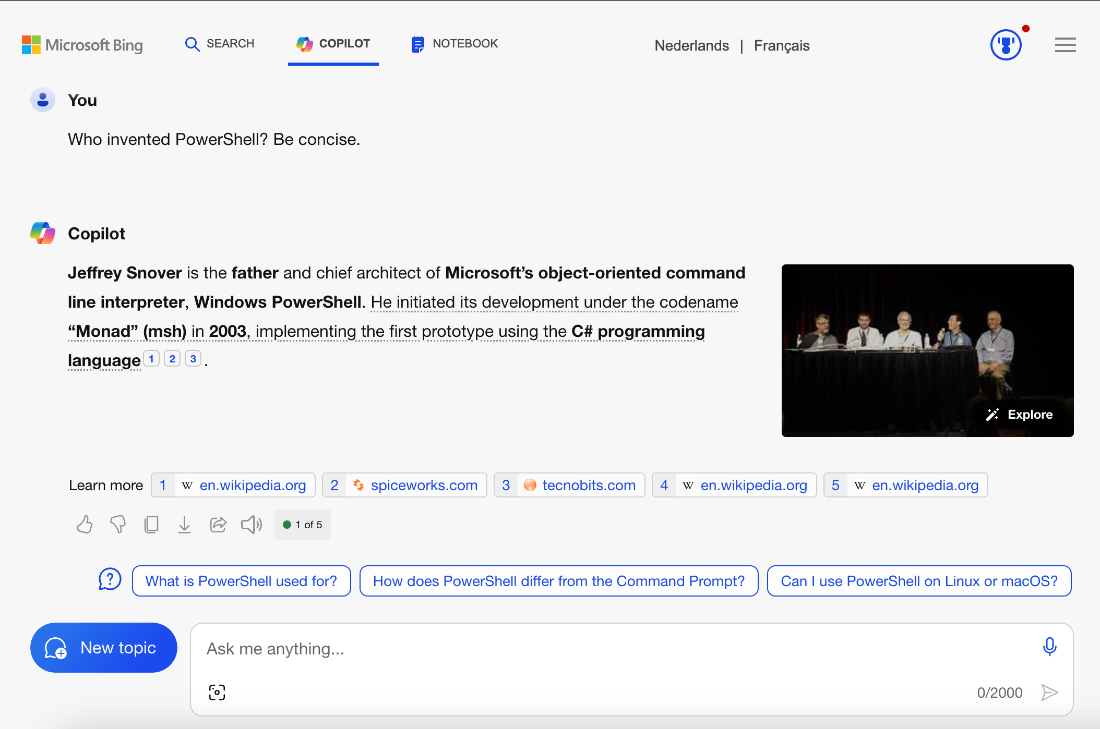Play the read aloud speaker icon
This screenshot has width=1100, height=729.
[x=251, y=524]
